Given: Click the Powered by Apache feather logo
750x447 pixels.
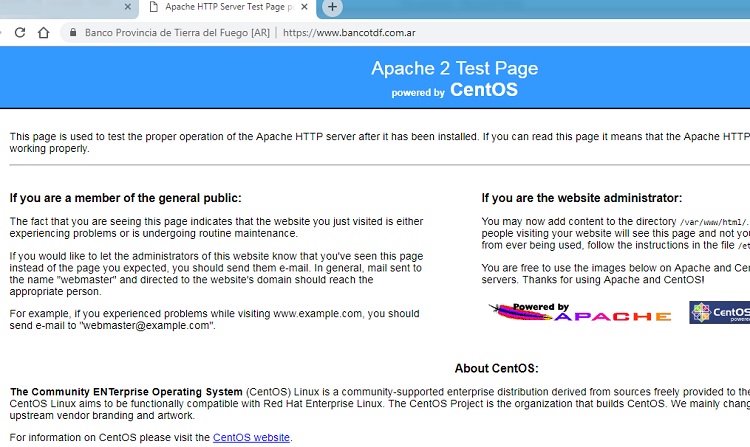Looking at the screenshot, I should (579, 313).
